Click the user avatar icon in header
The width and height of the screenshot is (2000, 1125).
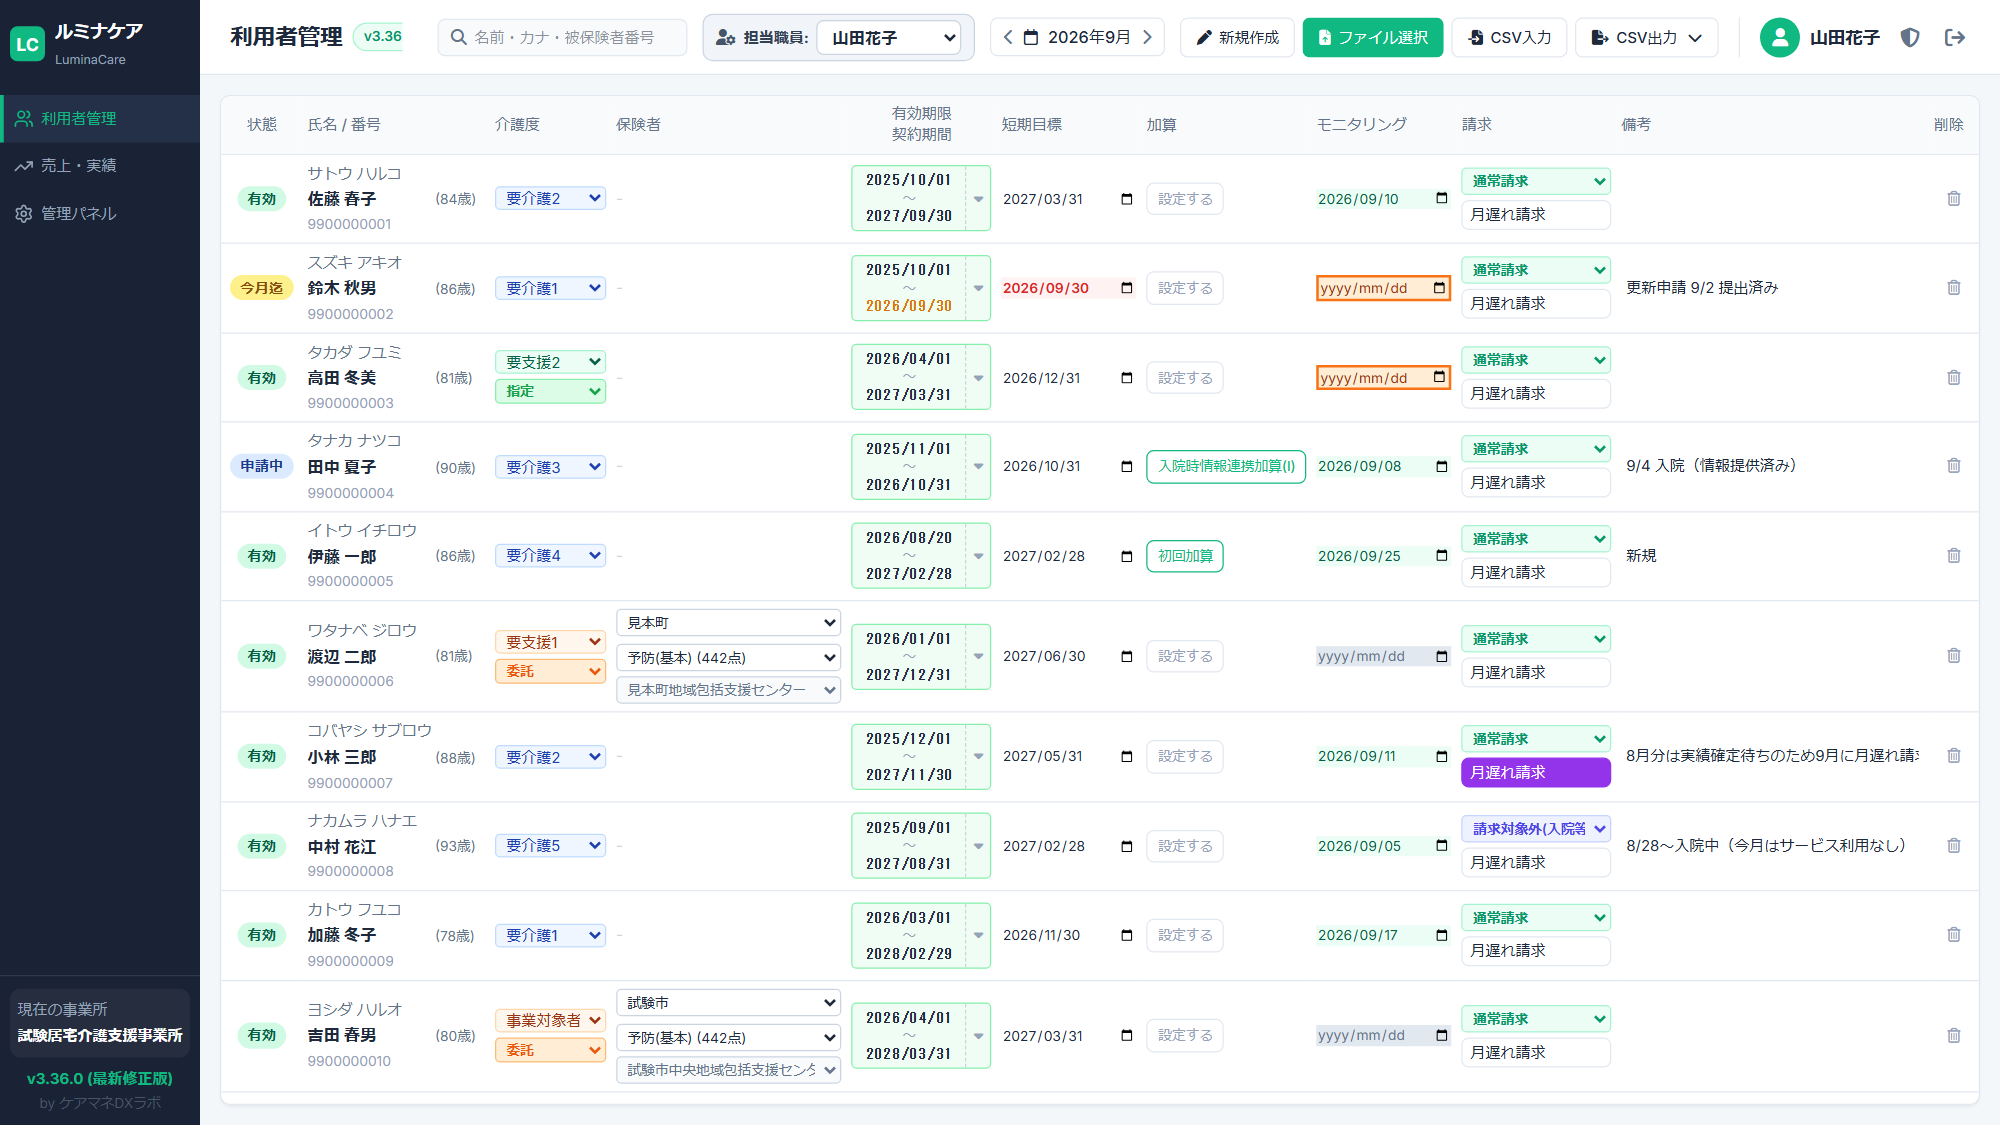click(x=1779, y=38)
